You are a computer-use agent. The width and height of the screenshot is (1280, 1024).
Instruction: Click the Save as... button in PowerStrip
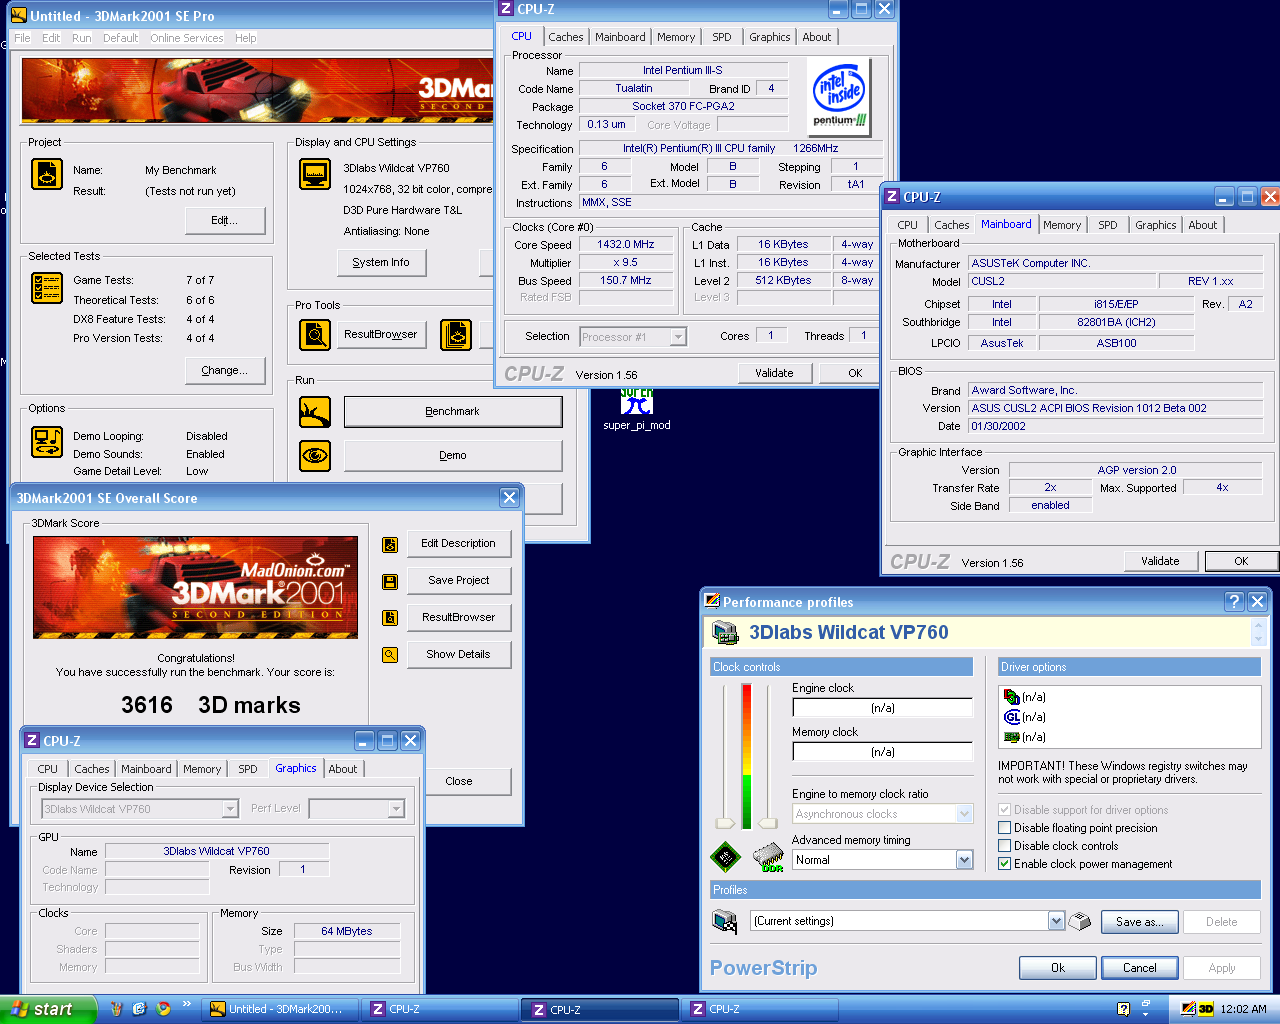(x=1140, y=922)
